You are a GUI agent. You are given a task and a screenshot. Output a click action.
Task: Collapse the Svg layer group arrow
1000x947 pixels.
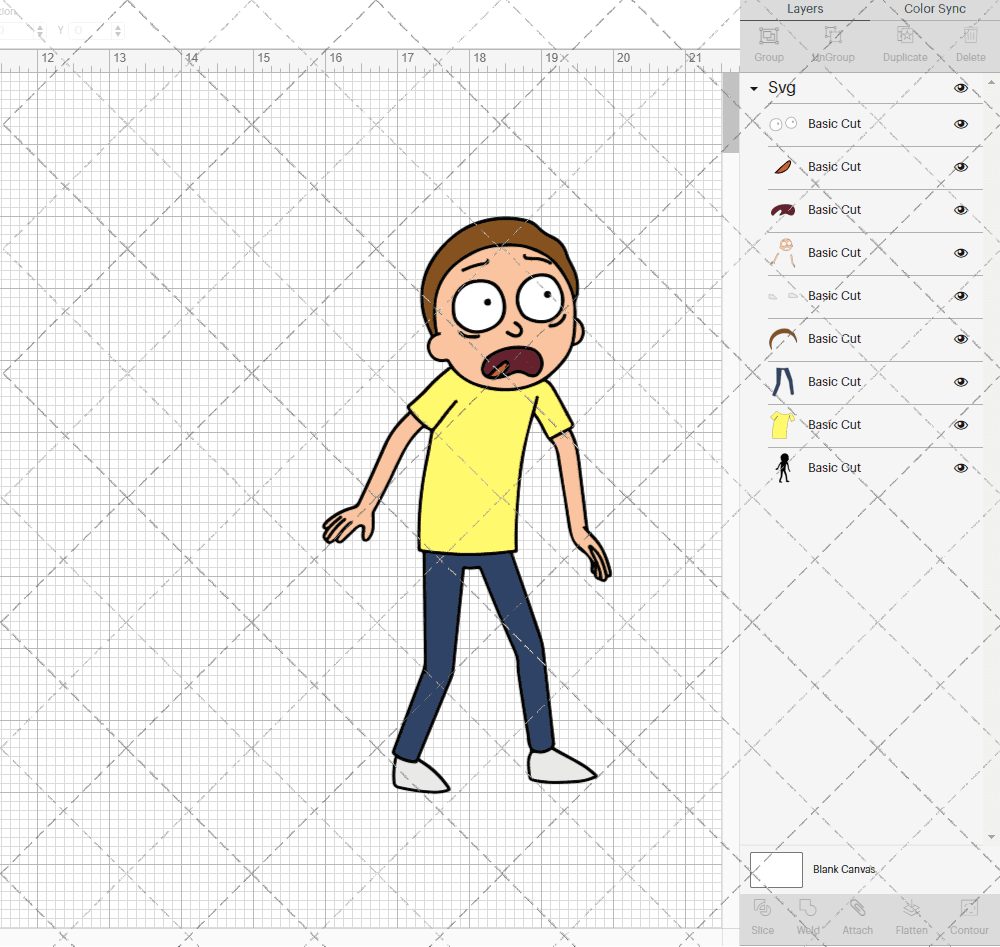(754, 89)
